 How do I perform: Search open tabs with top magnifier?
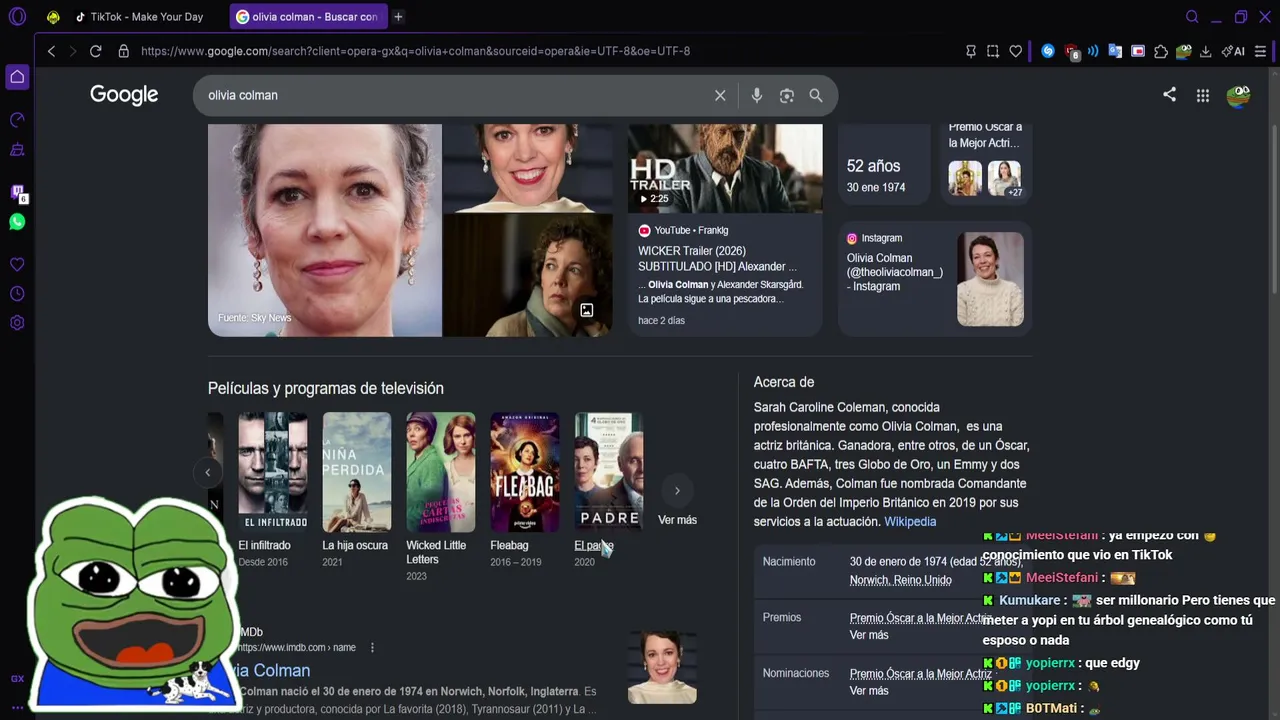click(1192, 17)
